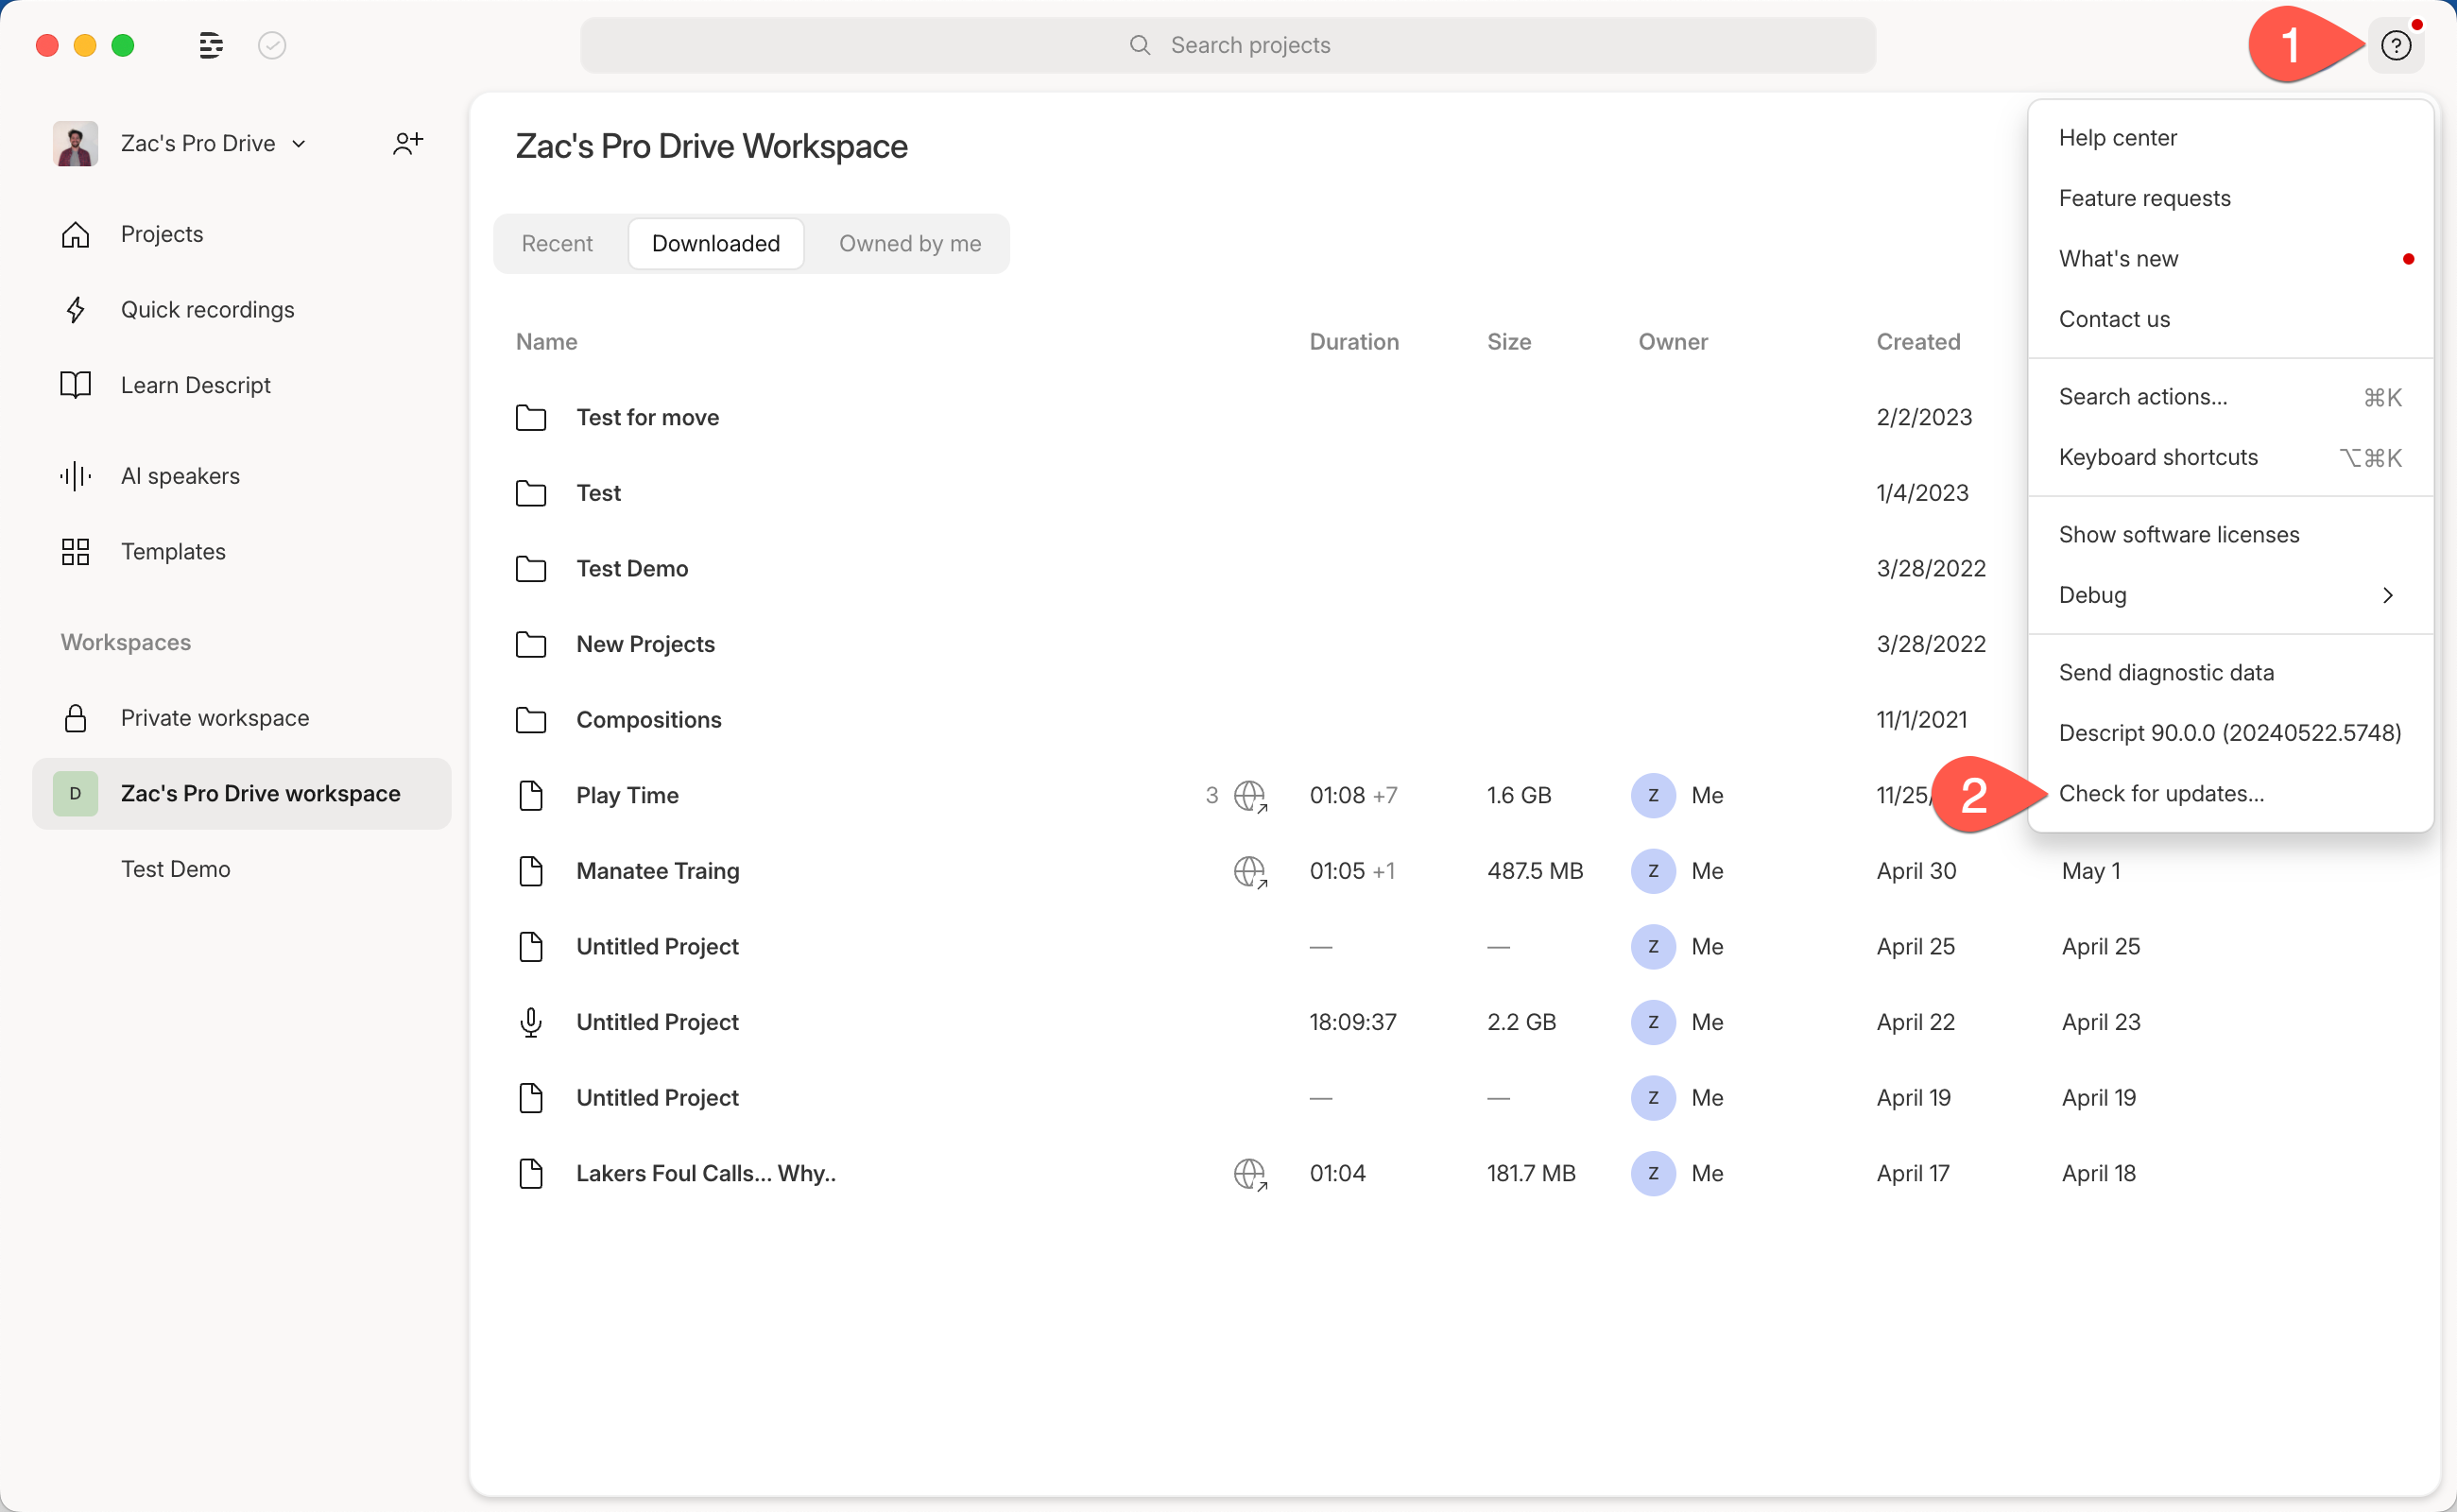Select the AI speakers sidebar icon
Image resolution: width=2457 pixels, height=1512 pixels.
[x=76, y=475]
